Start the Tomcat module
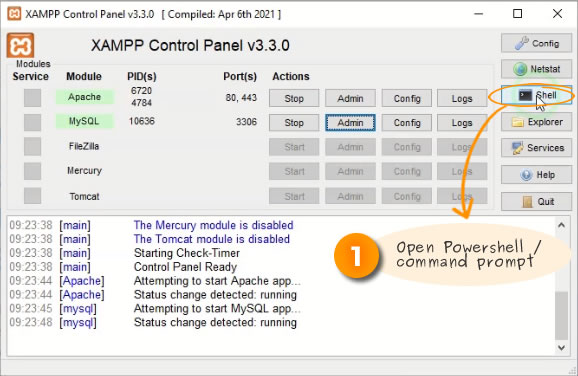The image size is (578, 376). click(294, 196)
